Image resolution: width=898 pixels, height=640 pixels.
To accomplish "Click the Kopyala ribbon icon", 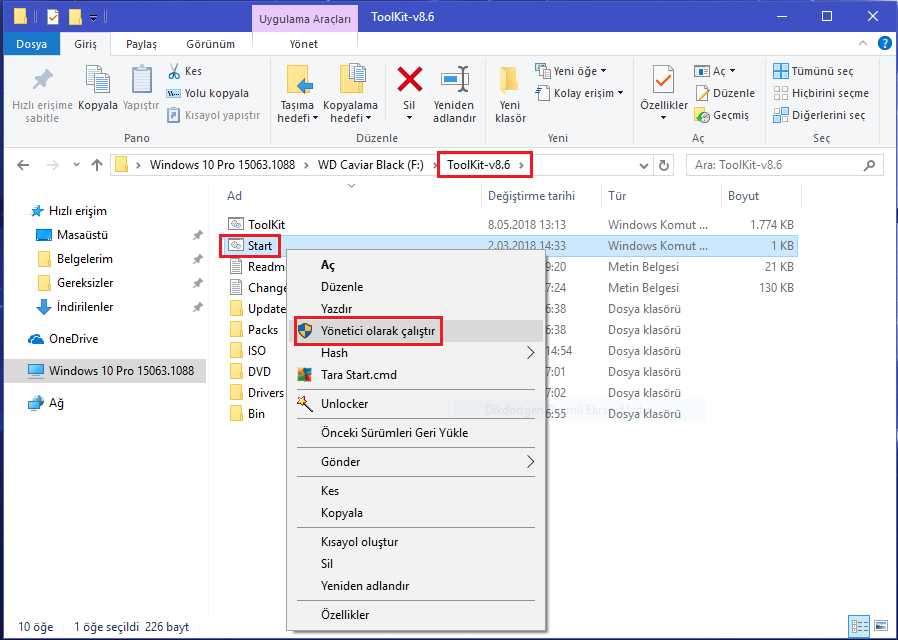I will pos(97,80).
